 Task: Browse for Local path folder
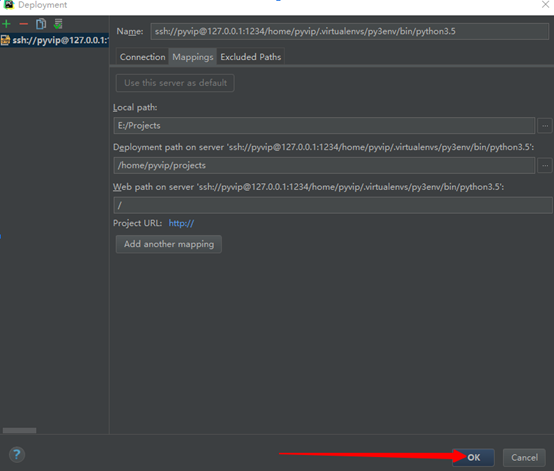(x=545, y=126)
